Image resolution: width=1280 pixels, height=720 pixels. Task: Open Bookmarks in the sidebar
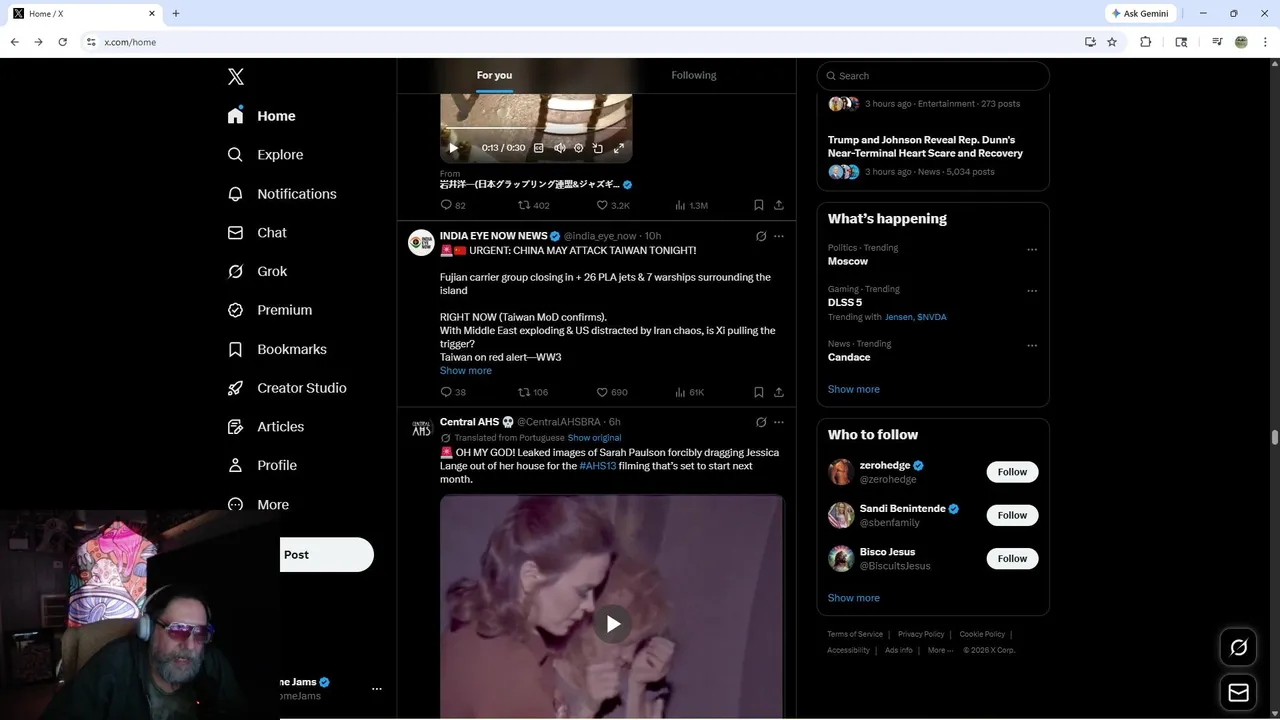(x=278, y=349)
